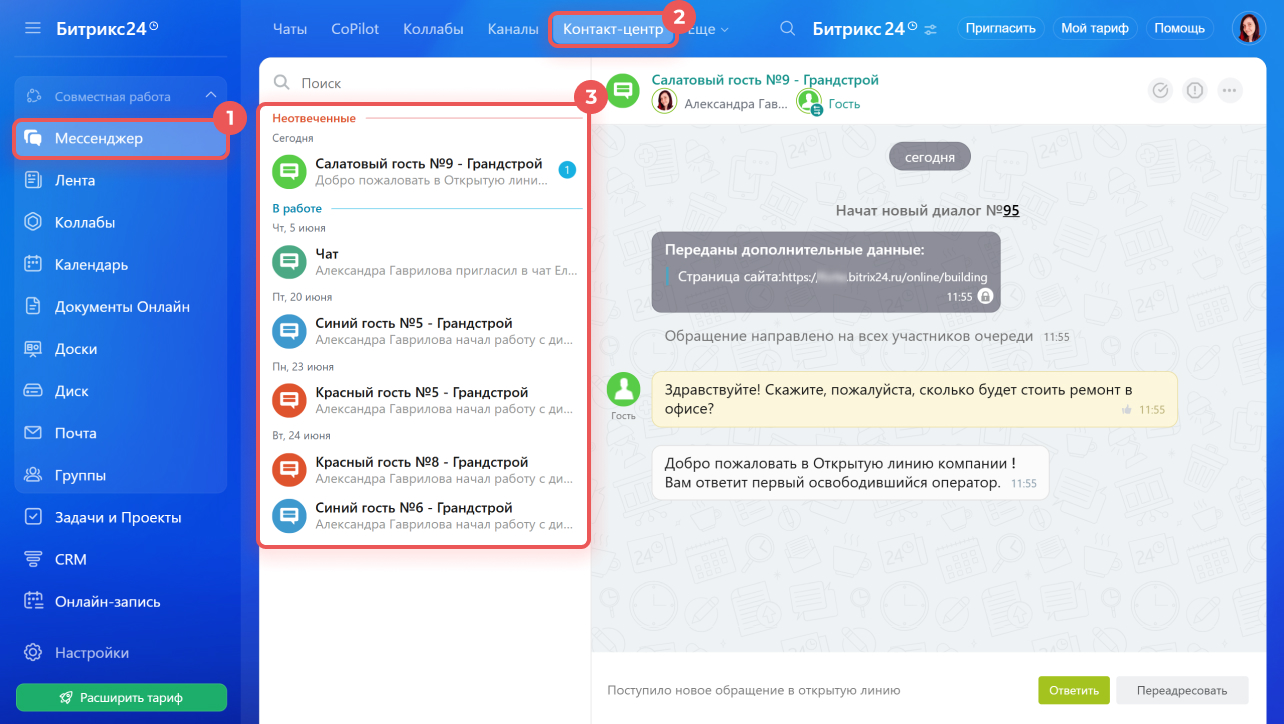The width and height of the screenshot is (1284, 724).
Task: Click the unread badge on Салатовый гость №9
Action: pos(567,170)
